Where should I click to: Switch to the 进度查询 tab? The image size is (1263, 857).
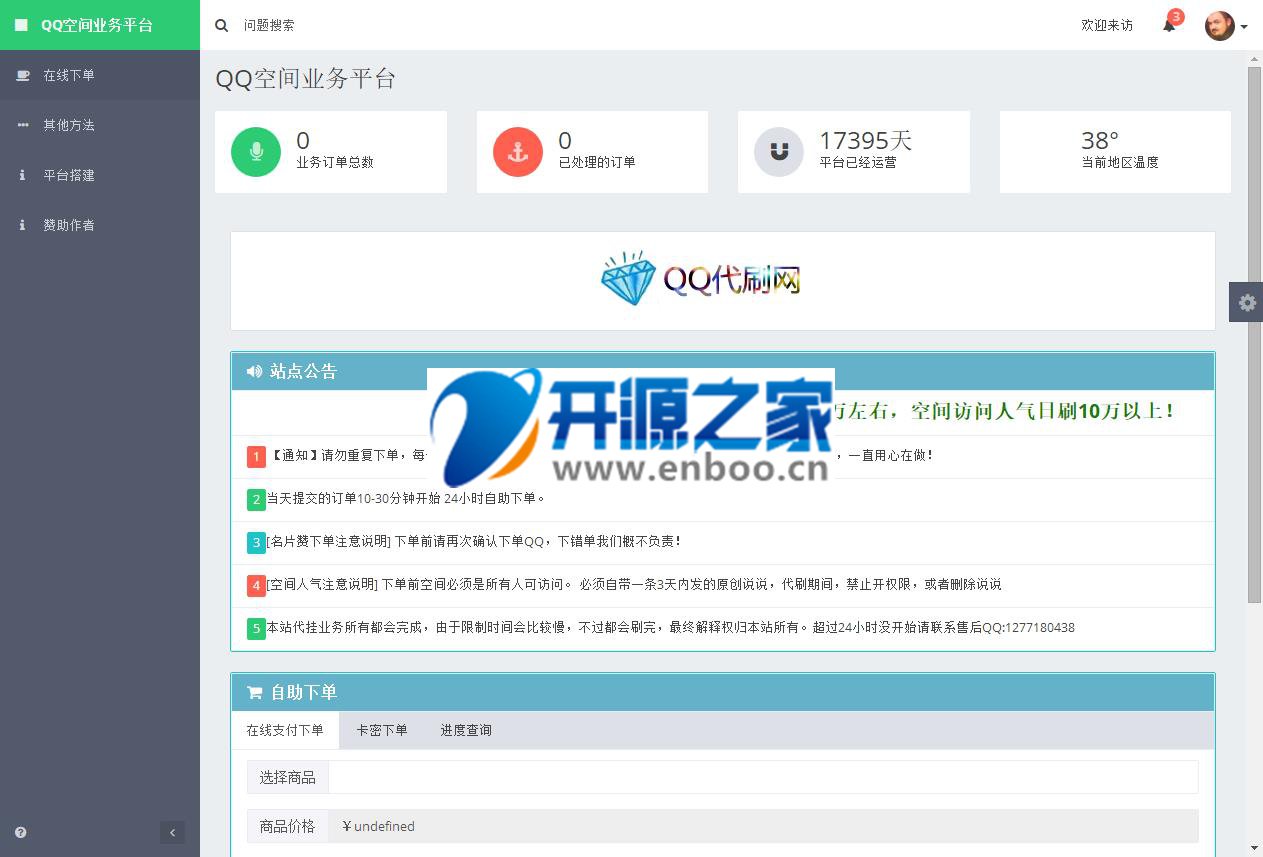(x=466, y=730)
